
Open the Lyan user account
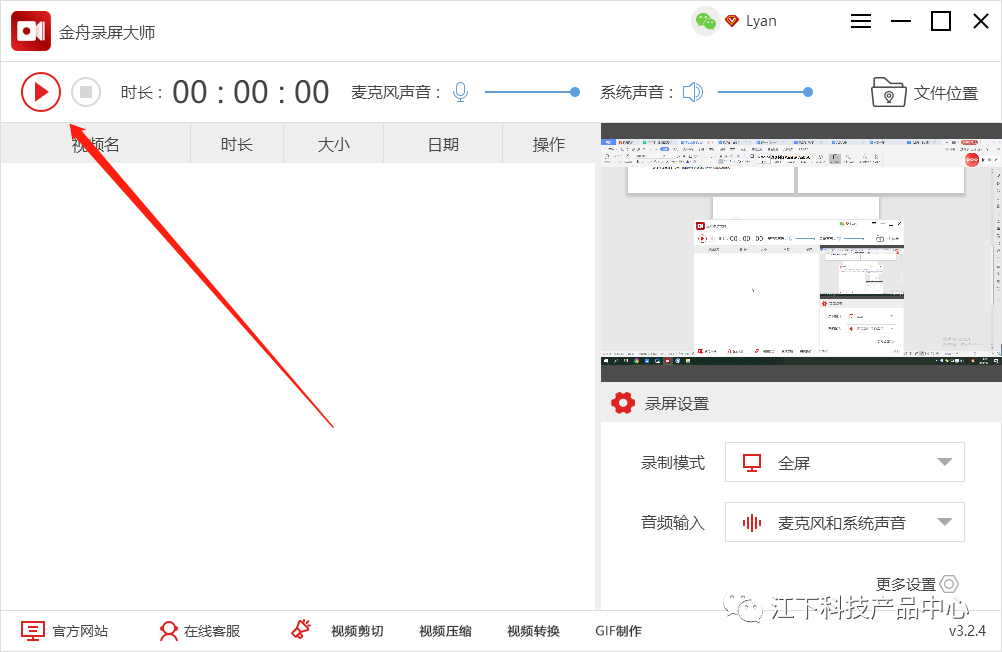tap(761, 21)
